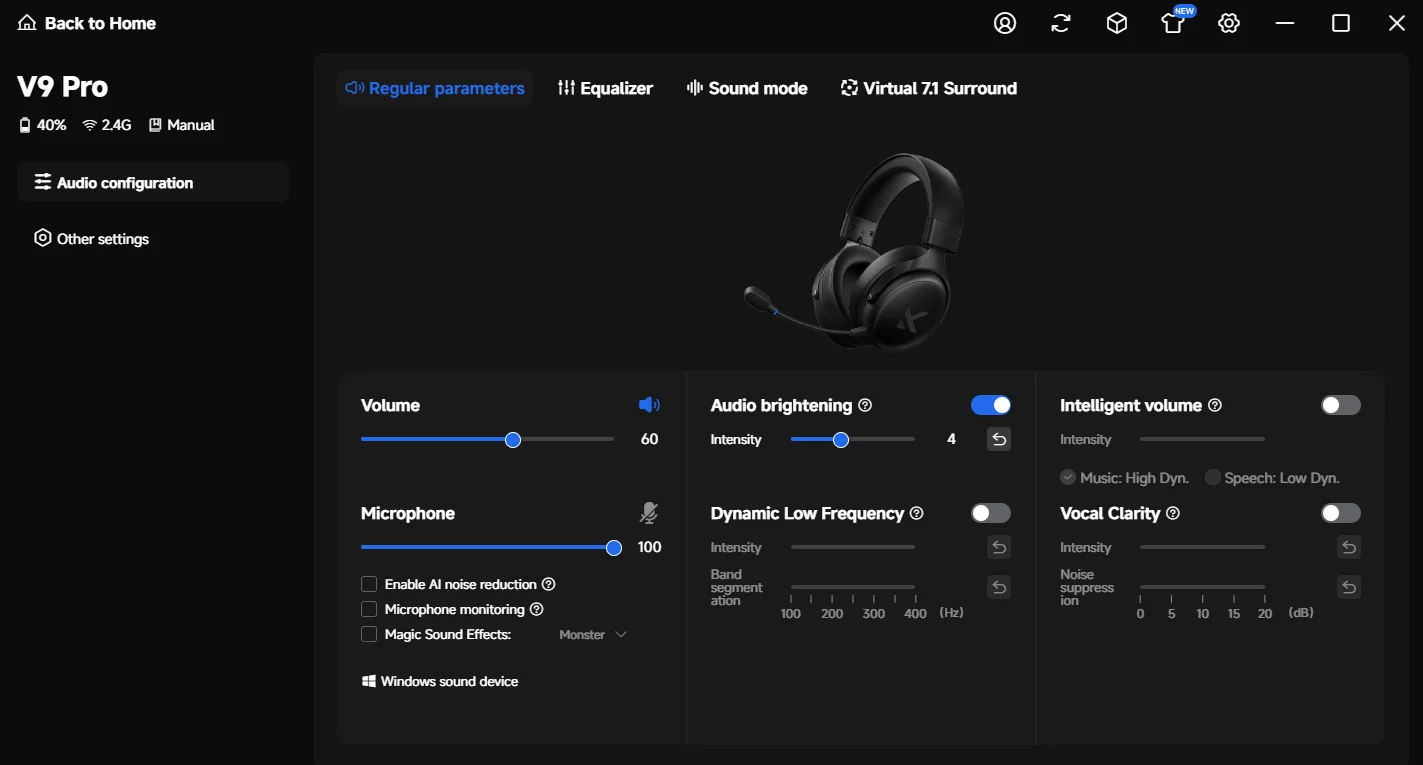This screenshot has height=765, width=1423.
Task: Show help for Audio brightening
Action: (866, 405)
